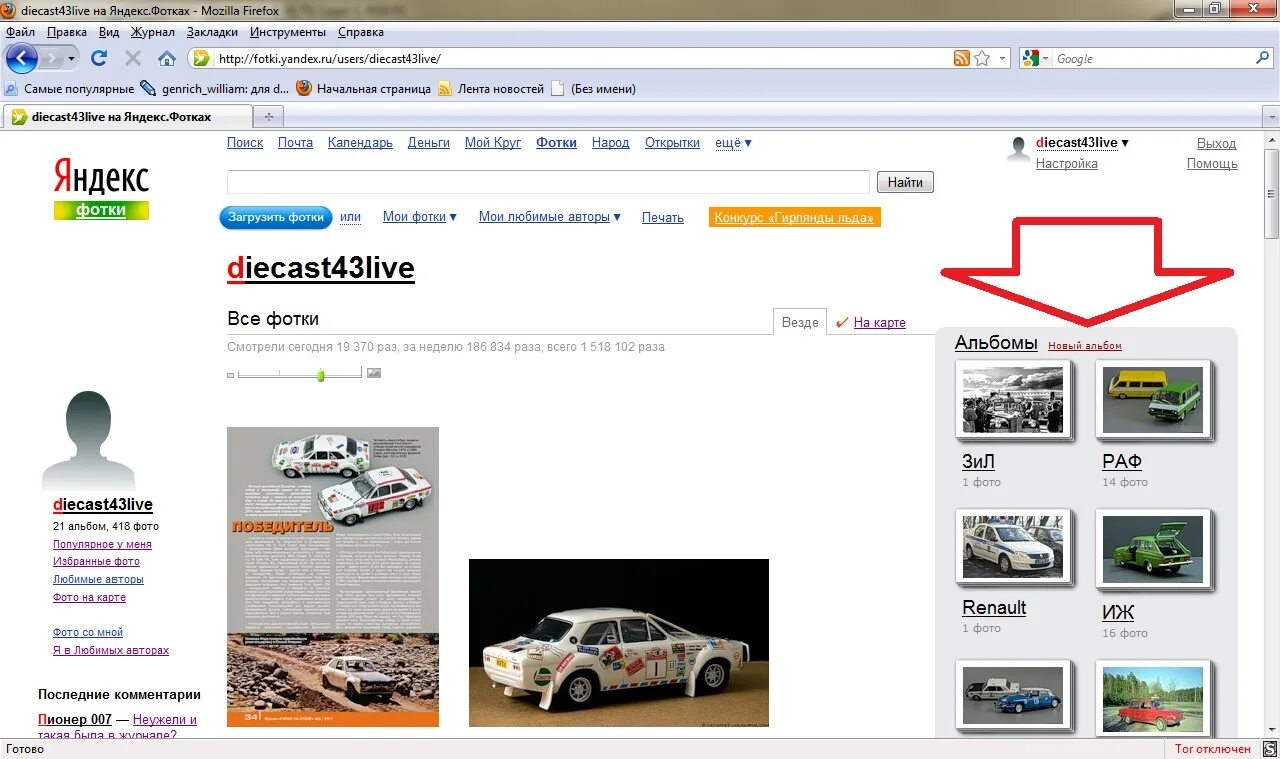Open the Конкурс «Гирлянды льда» banner
The height and width of the screenshot is (759, 1280).
[x=795, y=217]
